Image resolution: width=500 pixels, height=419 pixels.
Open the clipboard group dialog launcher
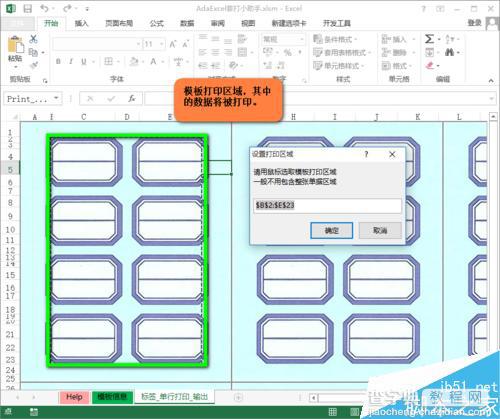(45, 81)
